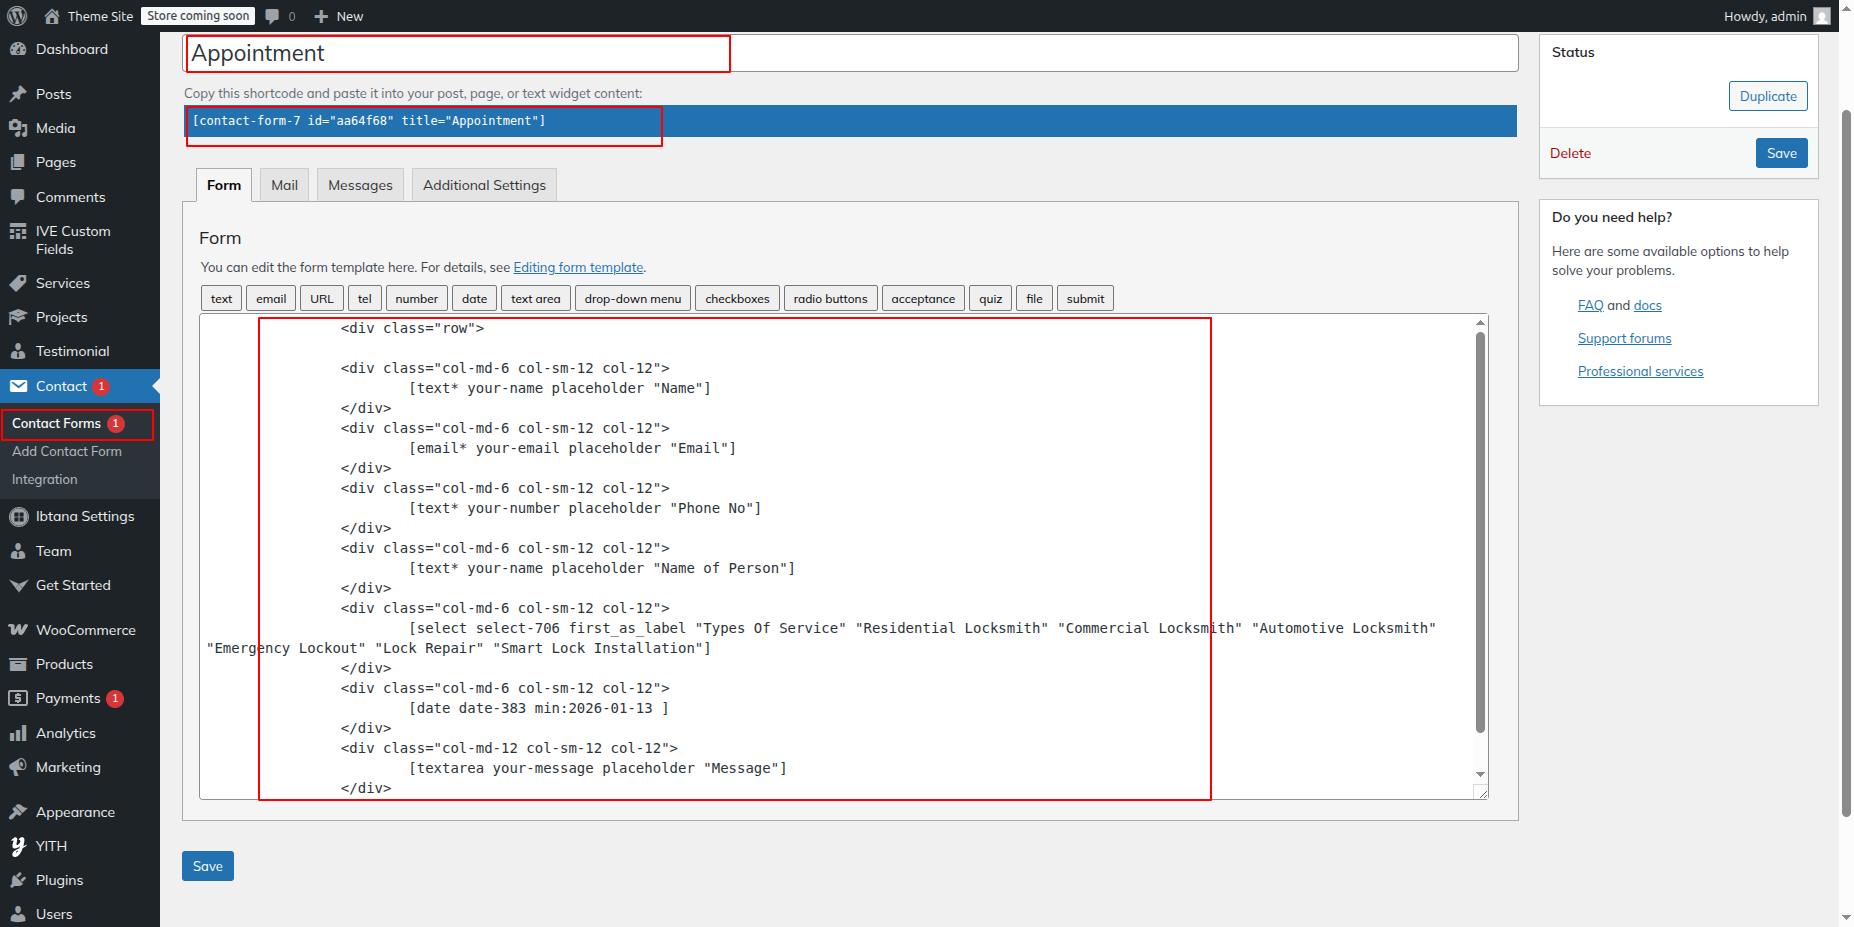The height and width of the screenshot is (927, 1854).
Task: Click the Dashboard icon in sidebar
Action: pyautogui.click(x=18, y=49)
